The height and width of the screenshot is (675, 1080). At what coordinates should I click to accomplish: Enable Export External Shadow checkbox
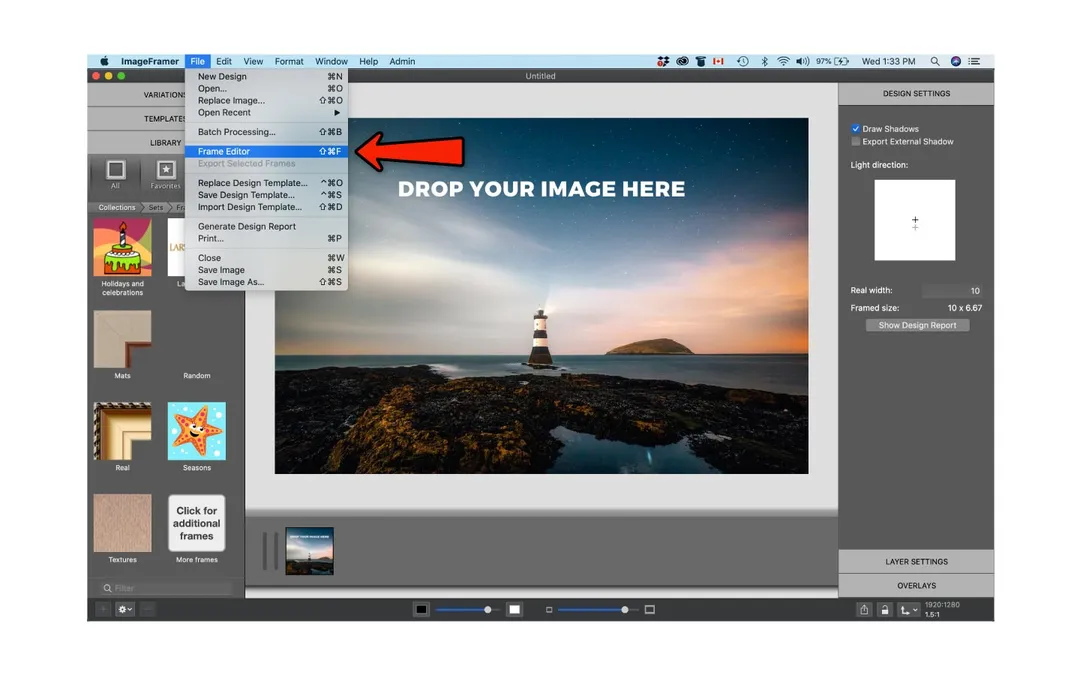[x=855, y=141]
